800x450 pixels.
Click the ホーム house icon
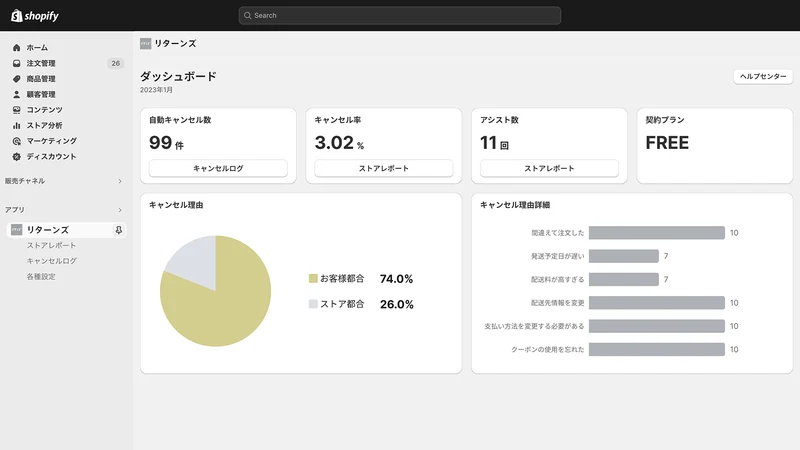[16, 47]
